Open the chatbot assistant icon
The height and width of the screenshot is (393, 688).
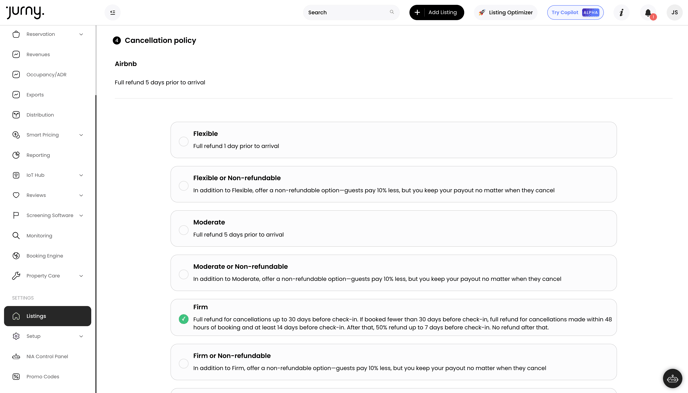point(672,378)
